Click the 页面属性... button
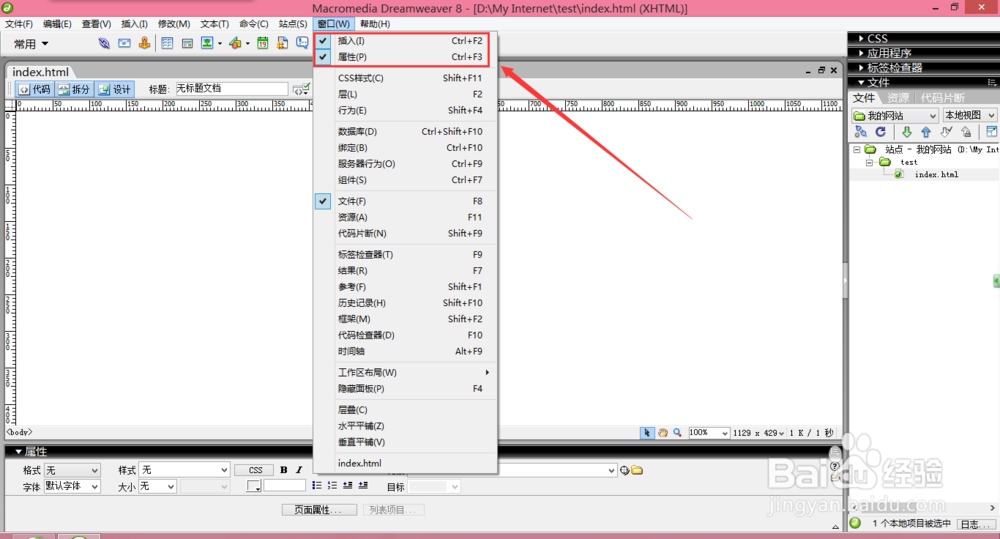This screenshot has width=1000, height=539. point(319,510)
